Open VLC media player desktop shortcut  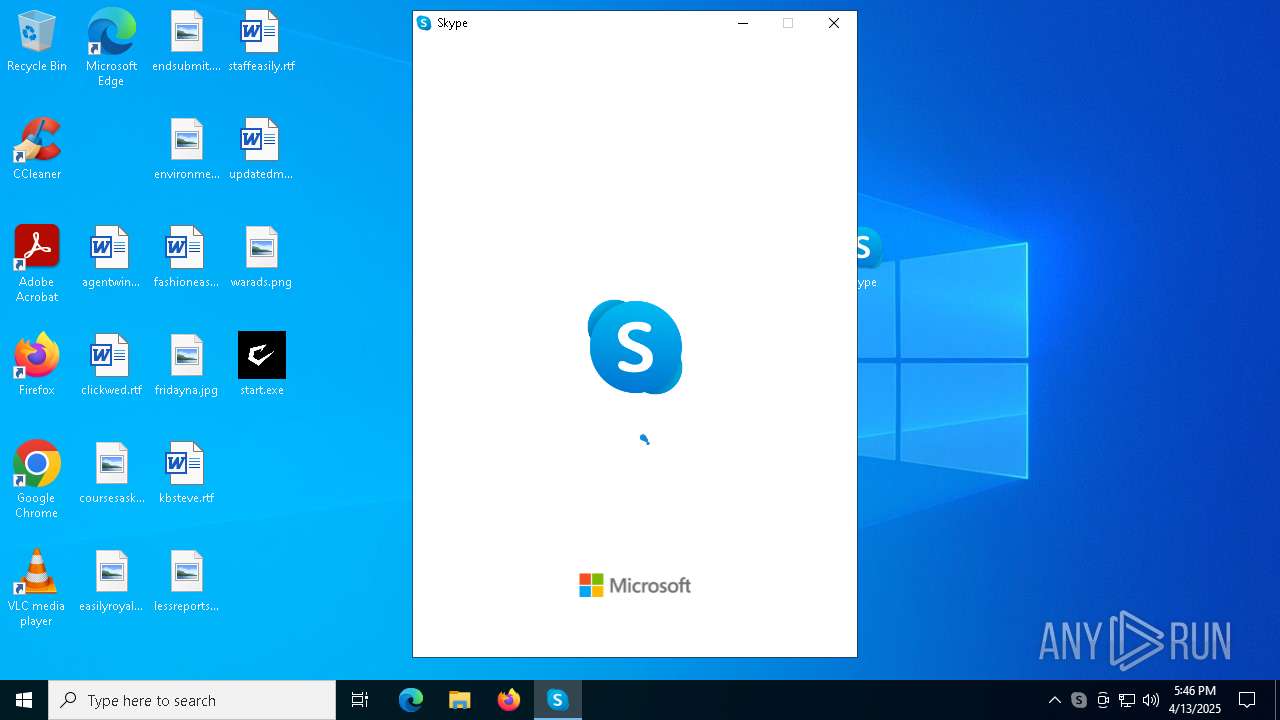(37, 587)
